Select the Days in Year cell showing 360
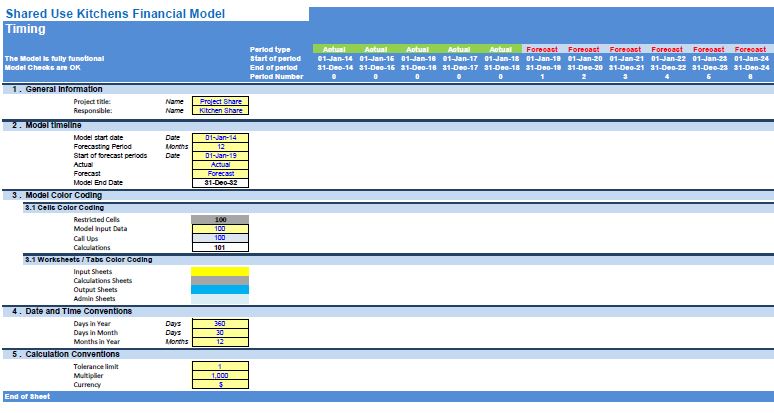Screen dimensions: 774x413 (220, 324)
